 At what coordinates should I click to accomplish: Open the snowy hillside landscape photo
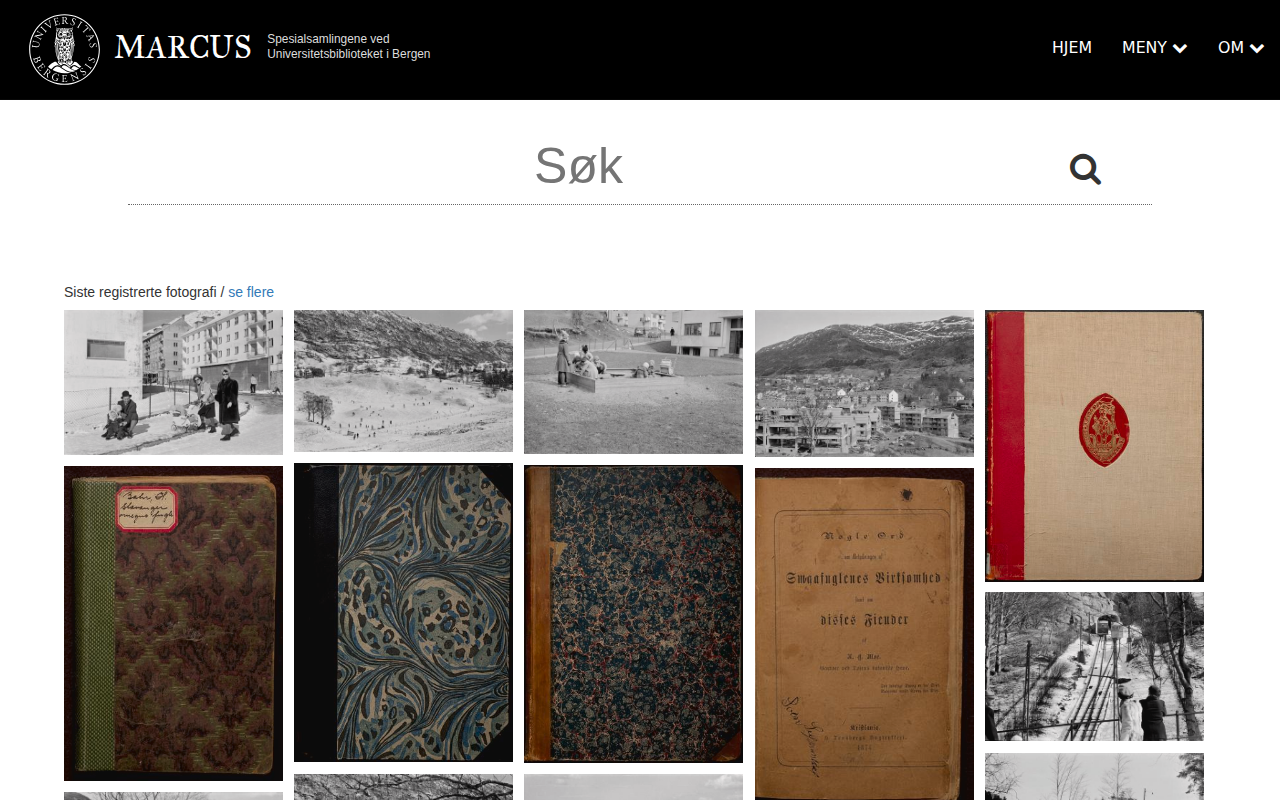click(403, 381)
